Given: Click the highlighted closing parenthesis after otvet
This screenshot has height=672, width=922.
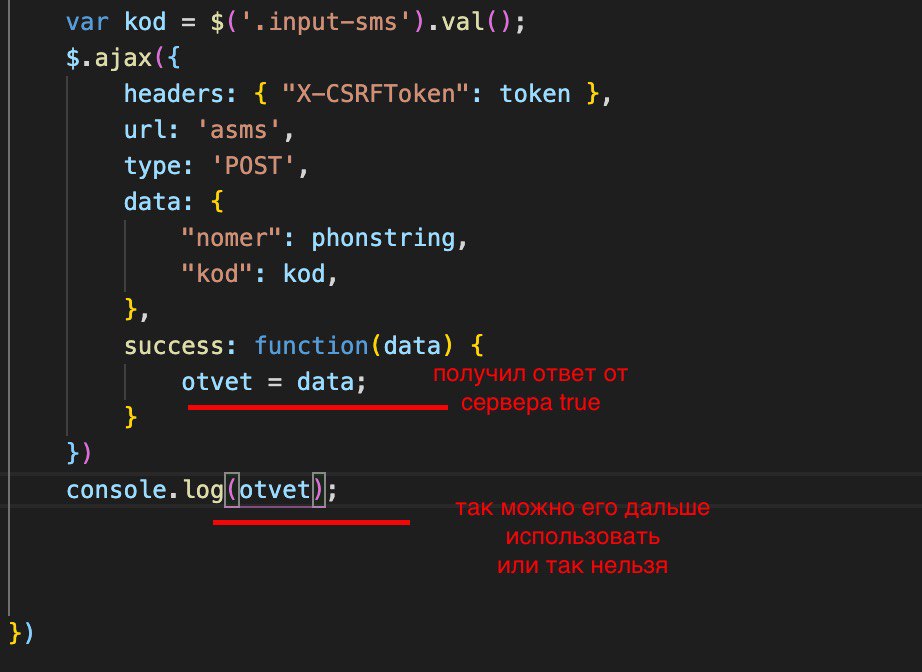Looking at the screenshot, I should tap(318, 490).
